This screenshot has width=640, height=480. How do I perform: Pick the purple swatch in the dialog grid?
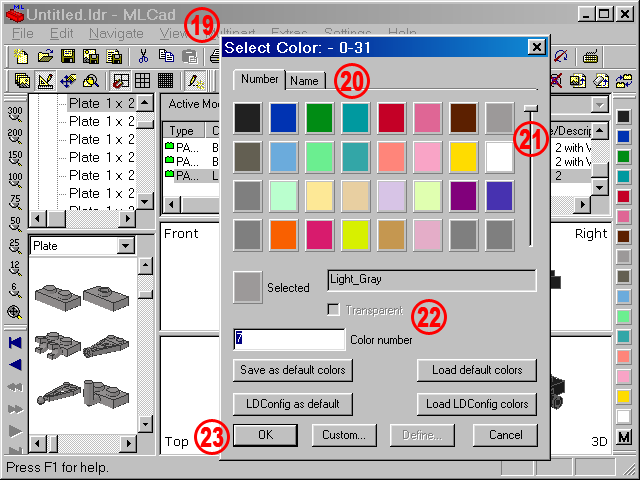click(x=463, y=196)
